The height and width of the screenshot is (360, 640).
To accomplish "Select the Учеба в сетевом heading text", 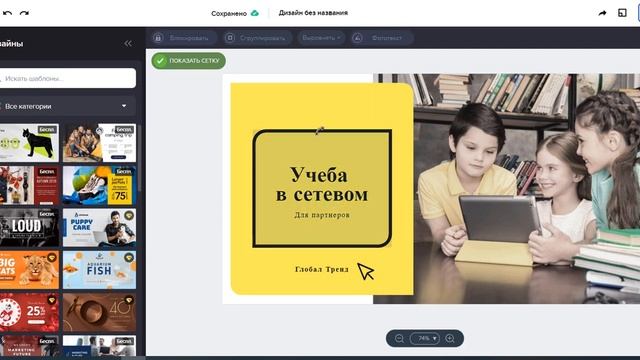I will [x=322, y=184].
